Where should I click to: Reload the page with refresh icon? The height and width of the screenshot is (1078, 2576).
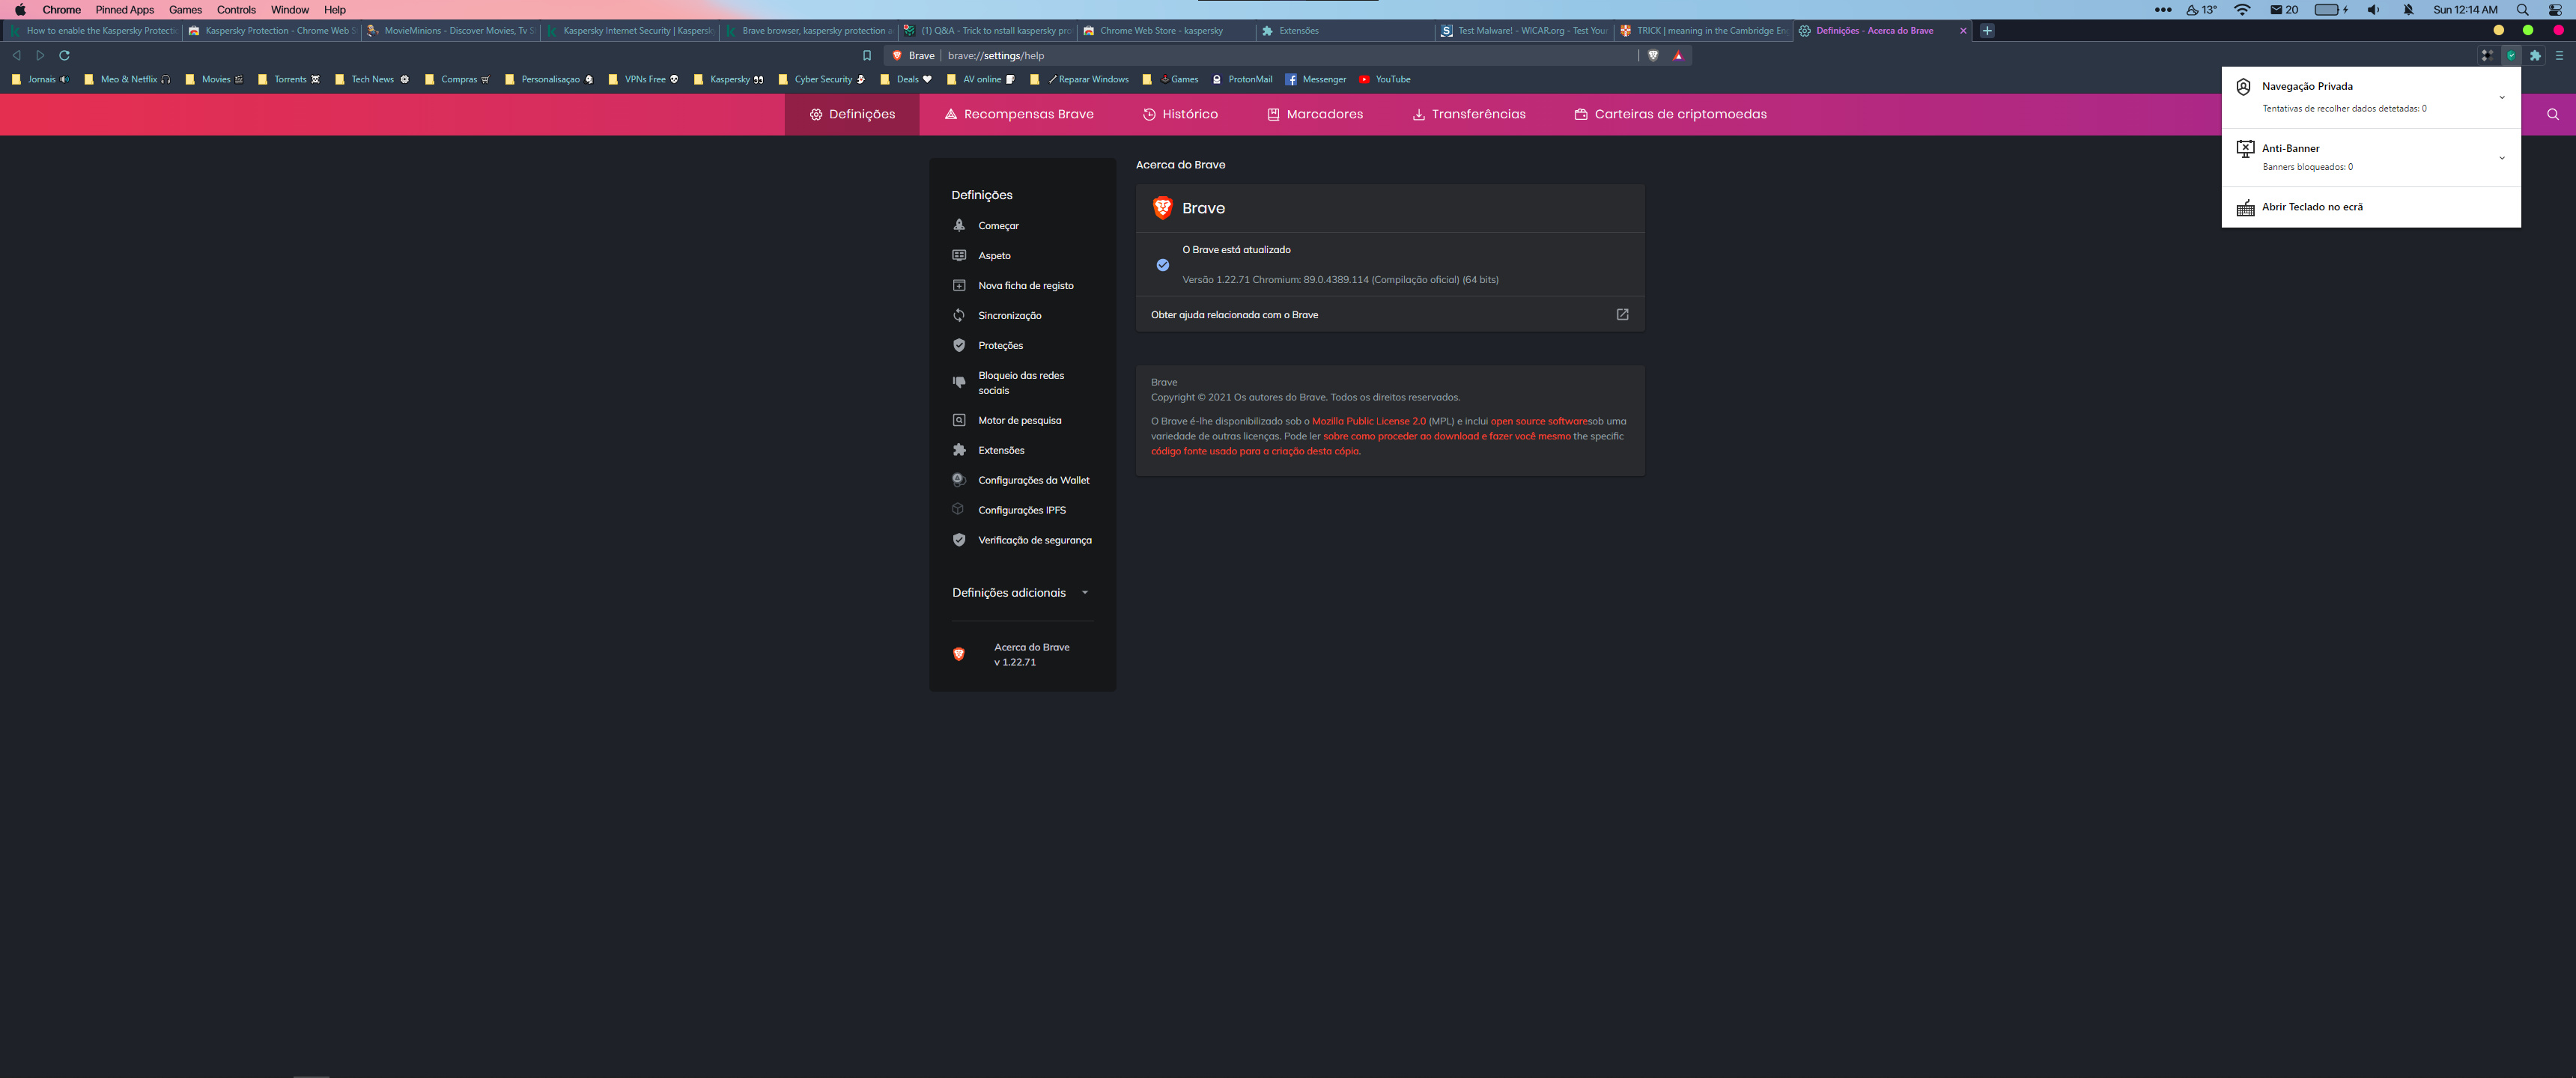click(x=65, y=56)
